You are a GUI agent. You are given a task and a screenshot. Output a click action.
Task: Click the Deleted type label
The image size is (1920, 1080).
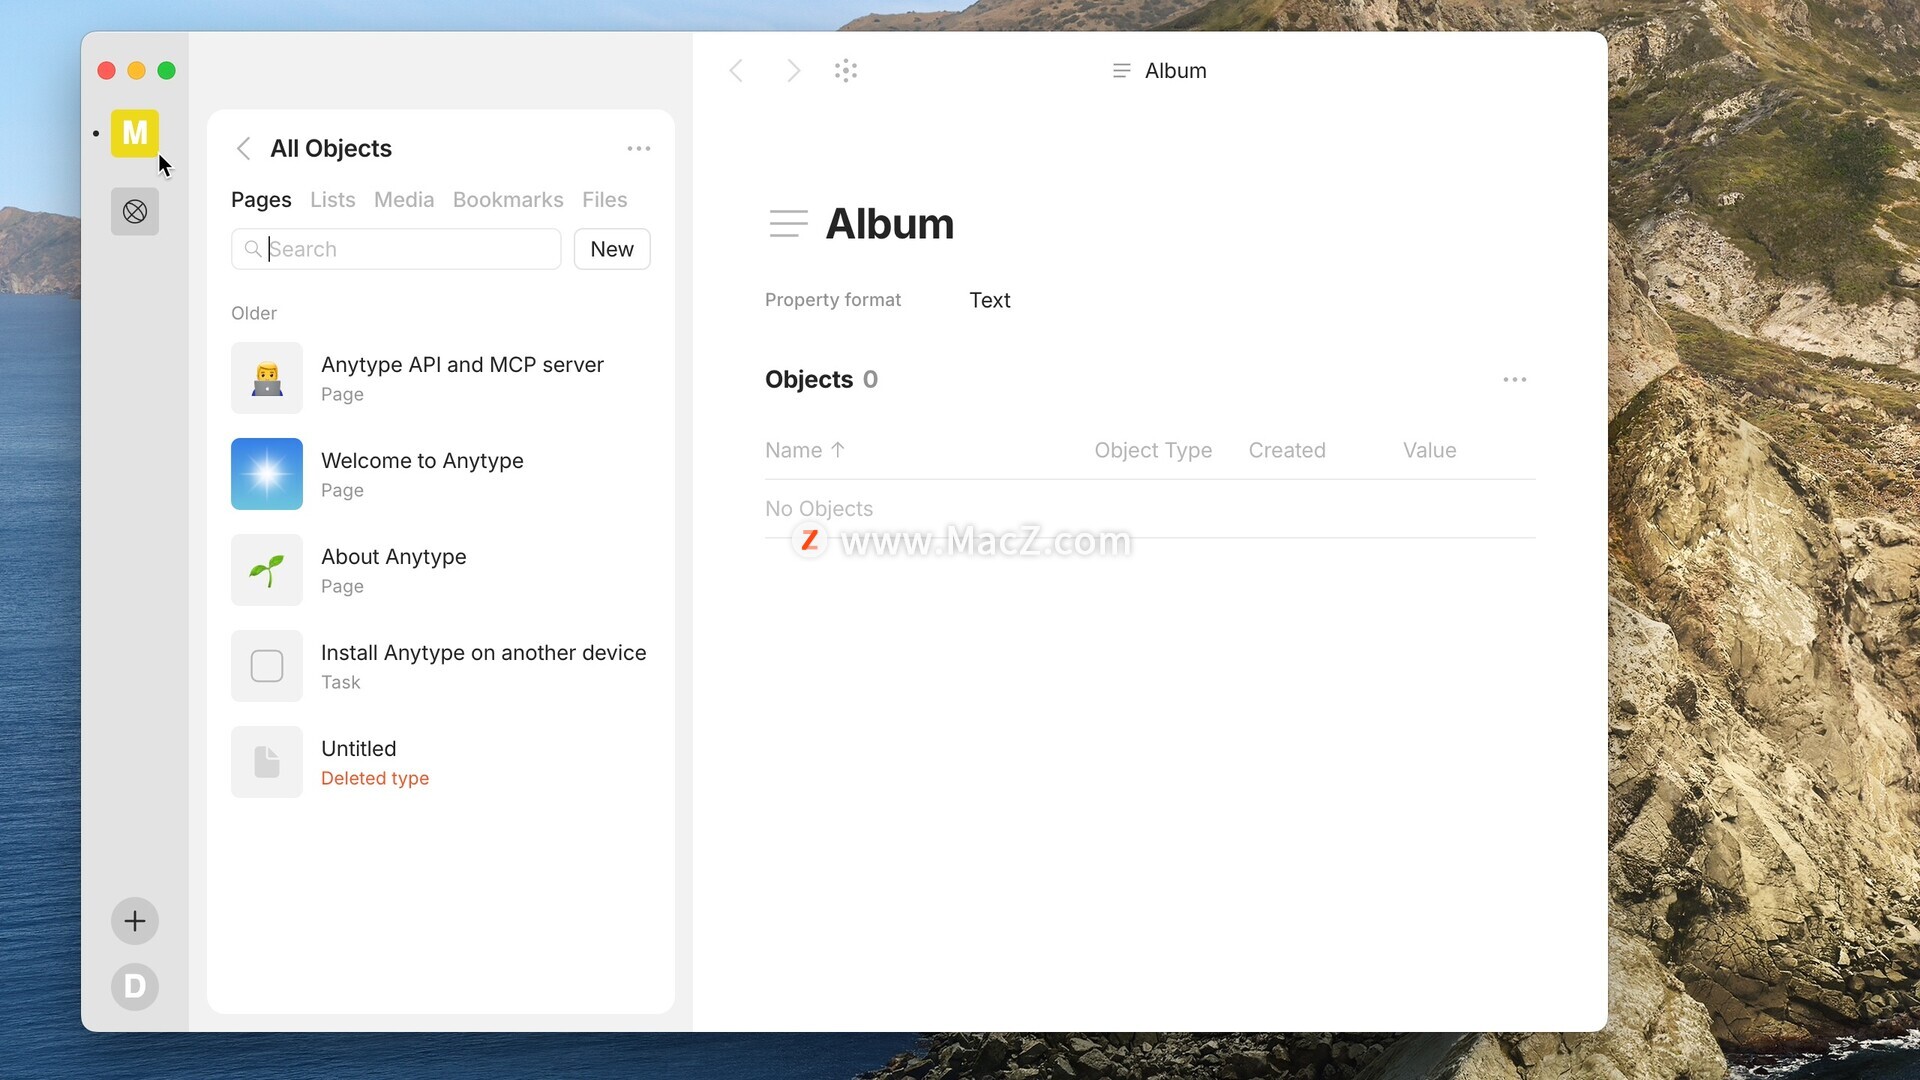375,778
